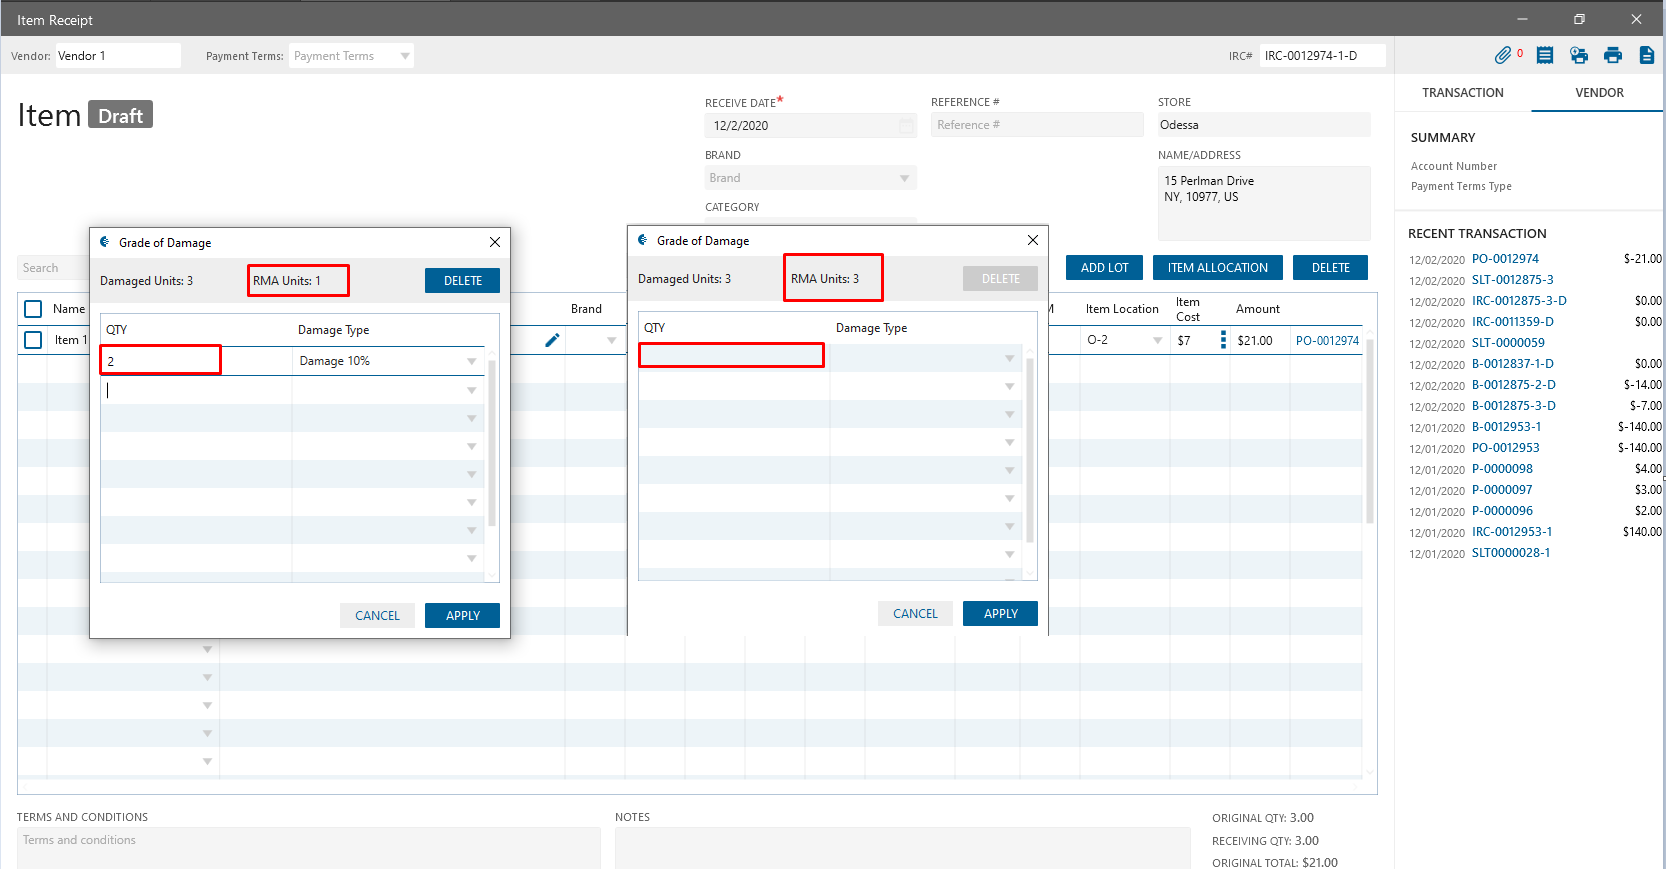1666x869 pixels.
Task: Click the Amount column header
Action: pyautogui.click(x=1258, y=309)
